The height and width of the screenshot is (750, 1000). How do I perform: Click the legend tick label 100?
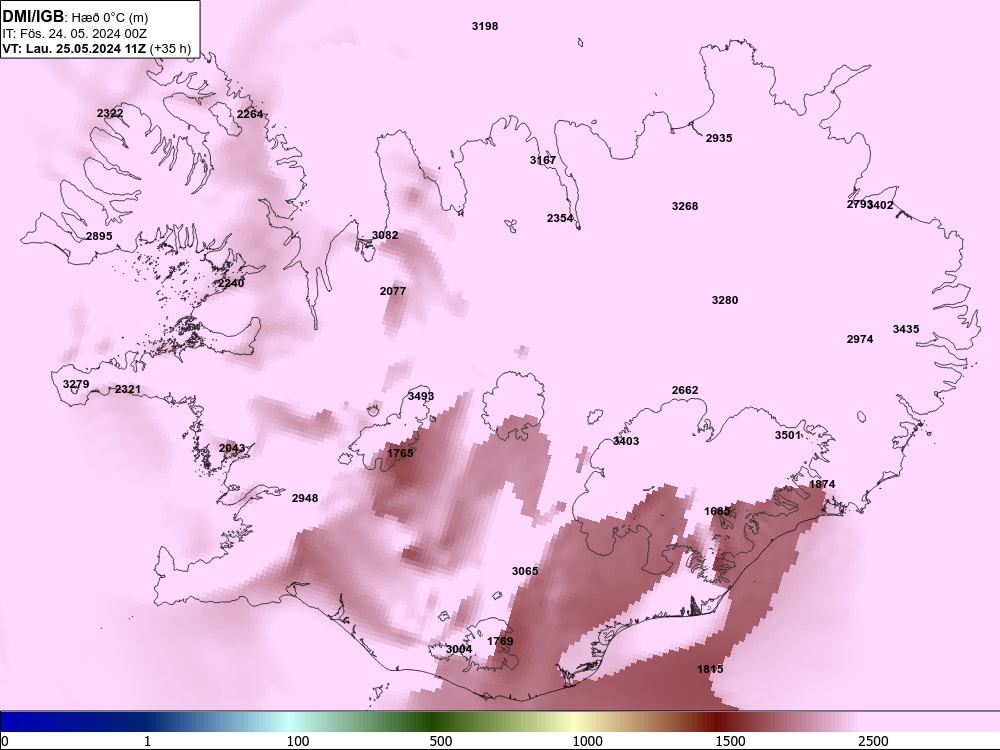click(x=297, y=741)
